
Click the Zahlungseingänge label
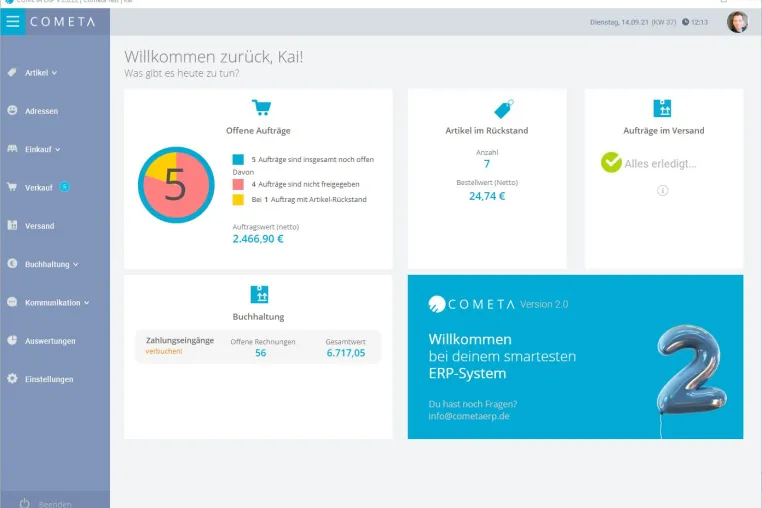[180, 340]
